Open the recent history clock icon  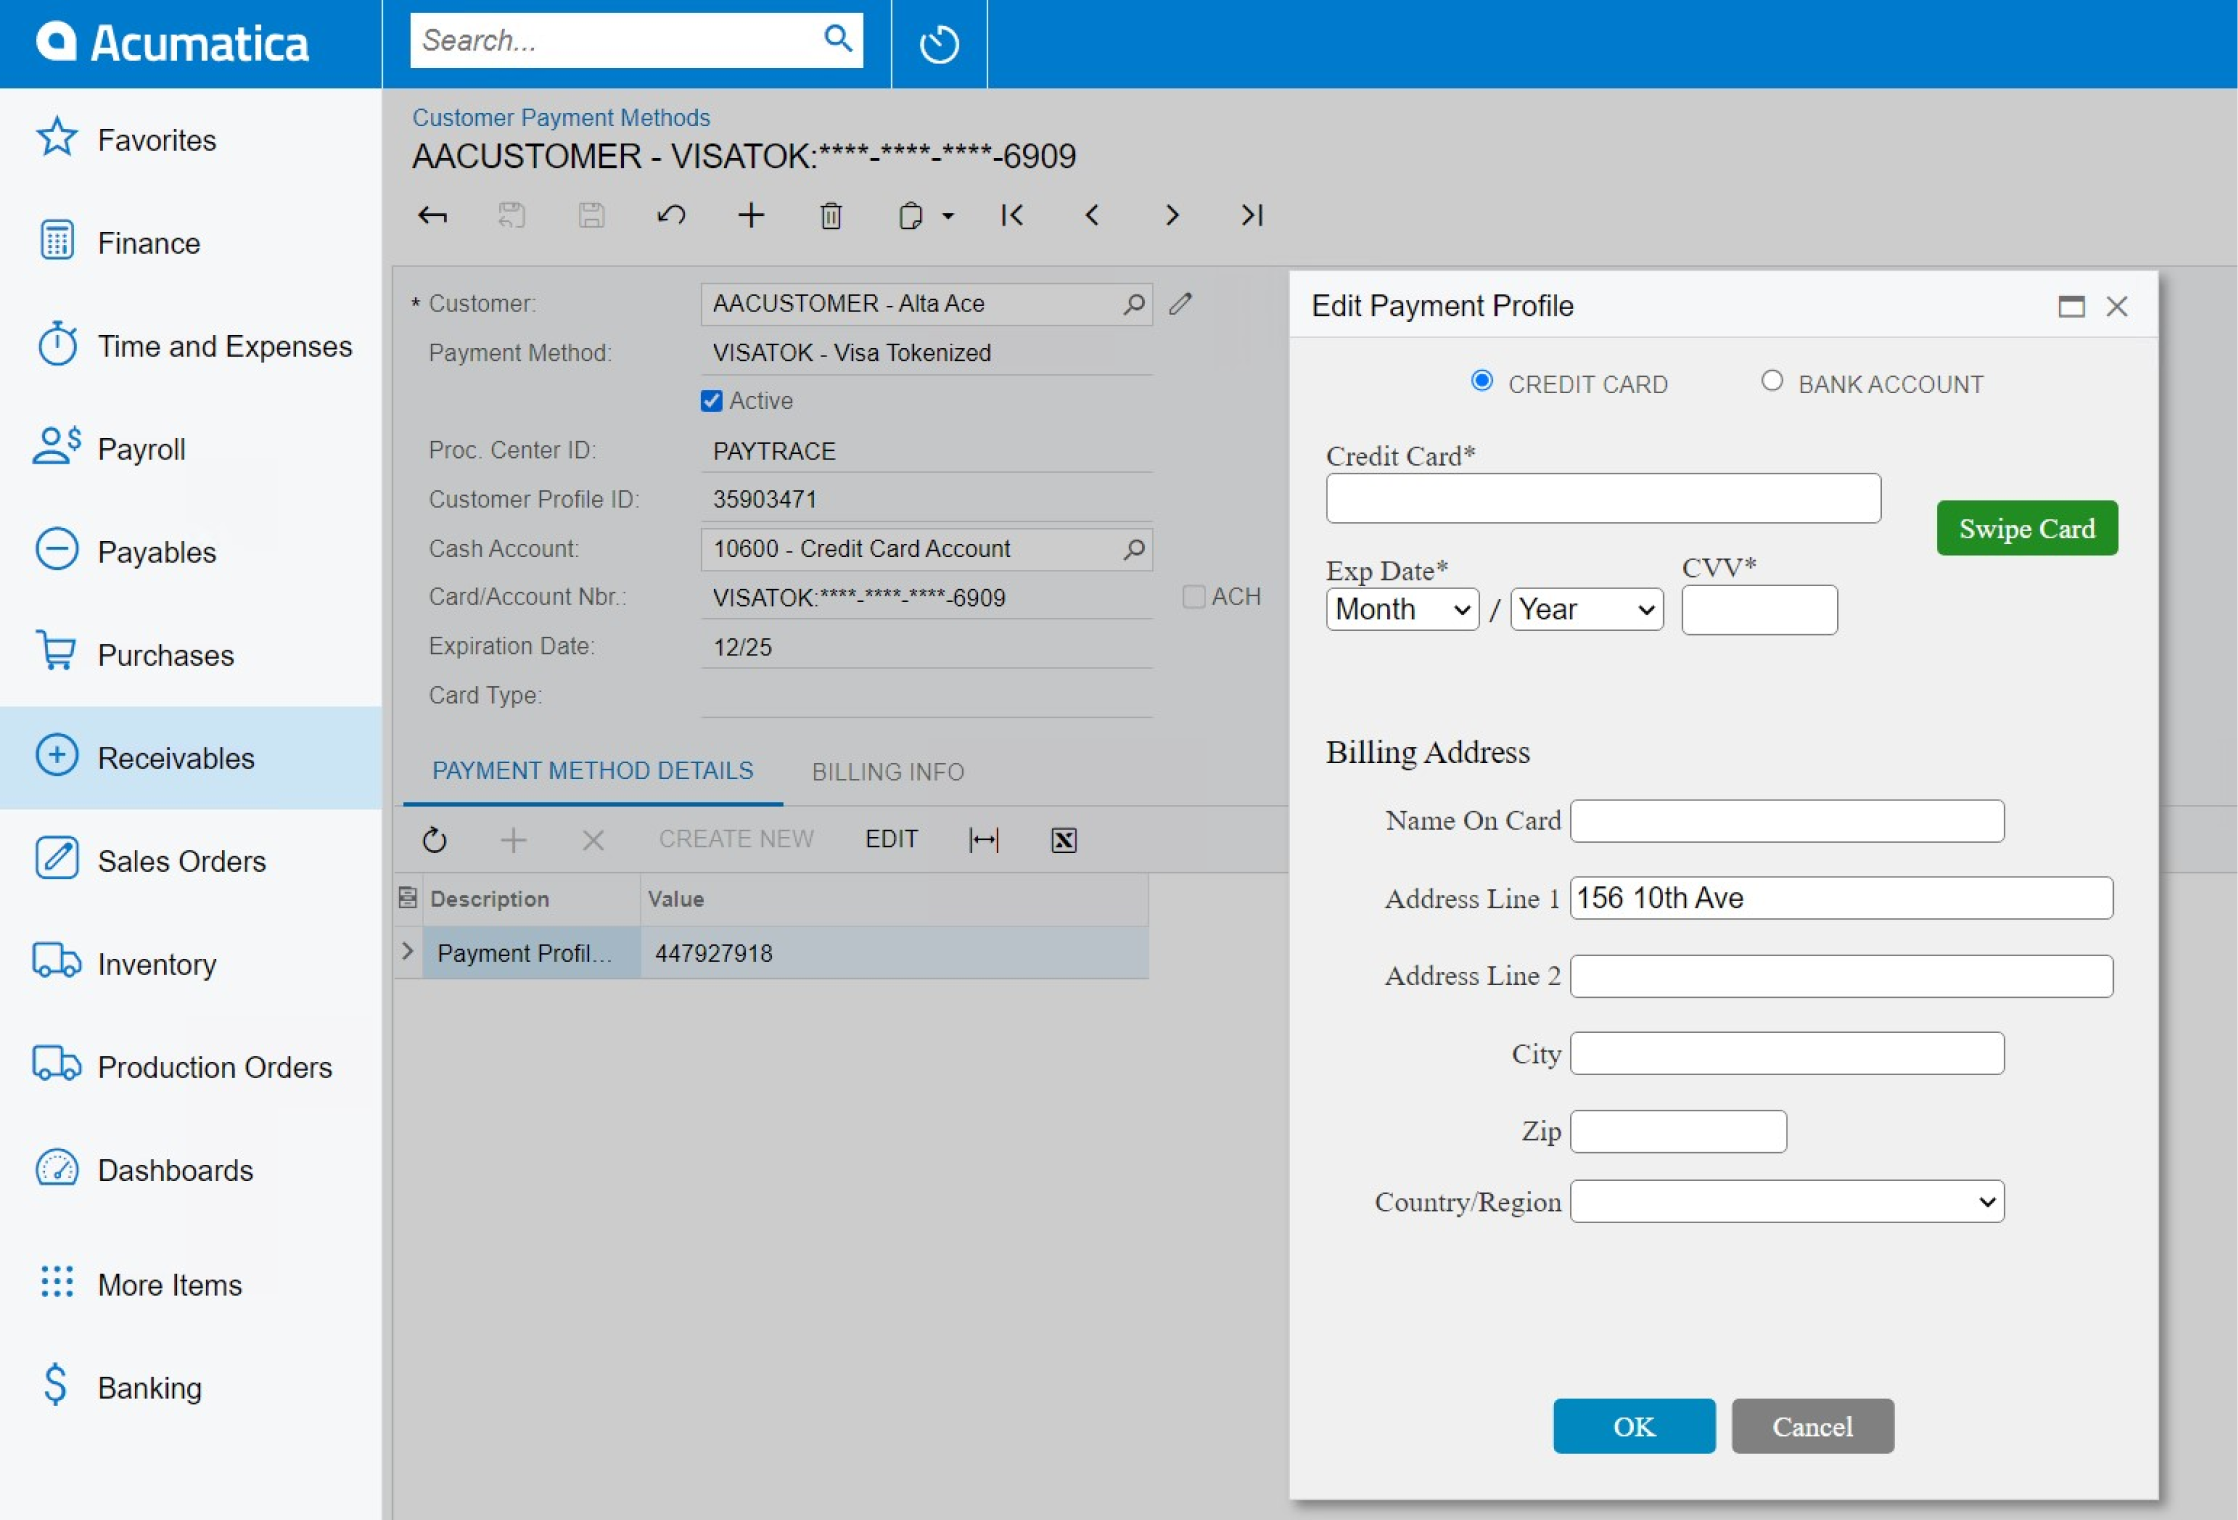click(x=939, y=44)
